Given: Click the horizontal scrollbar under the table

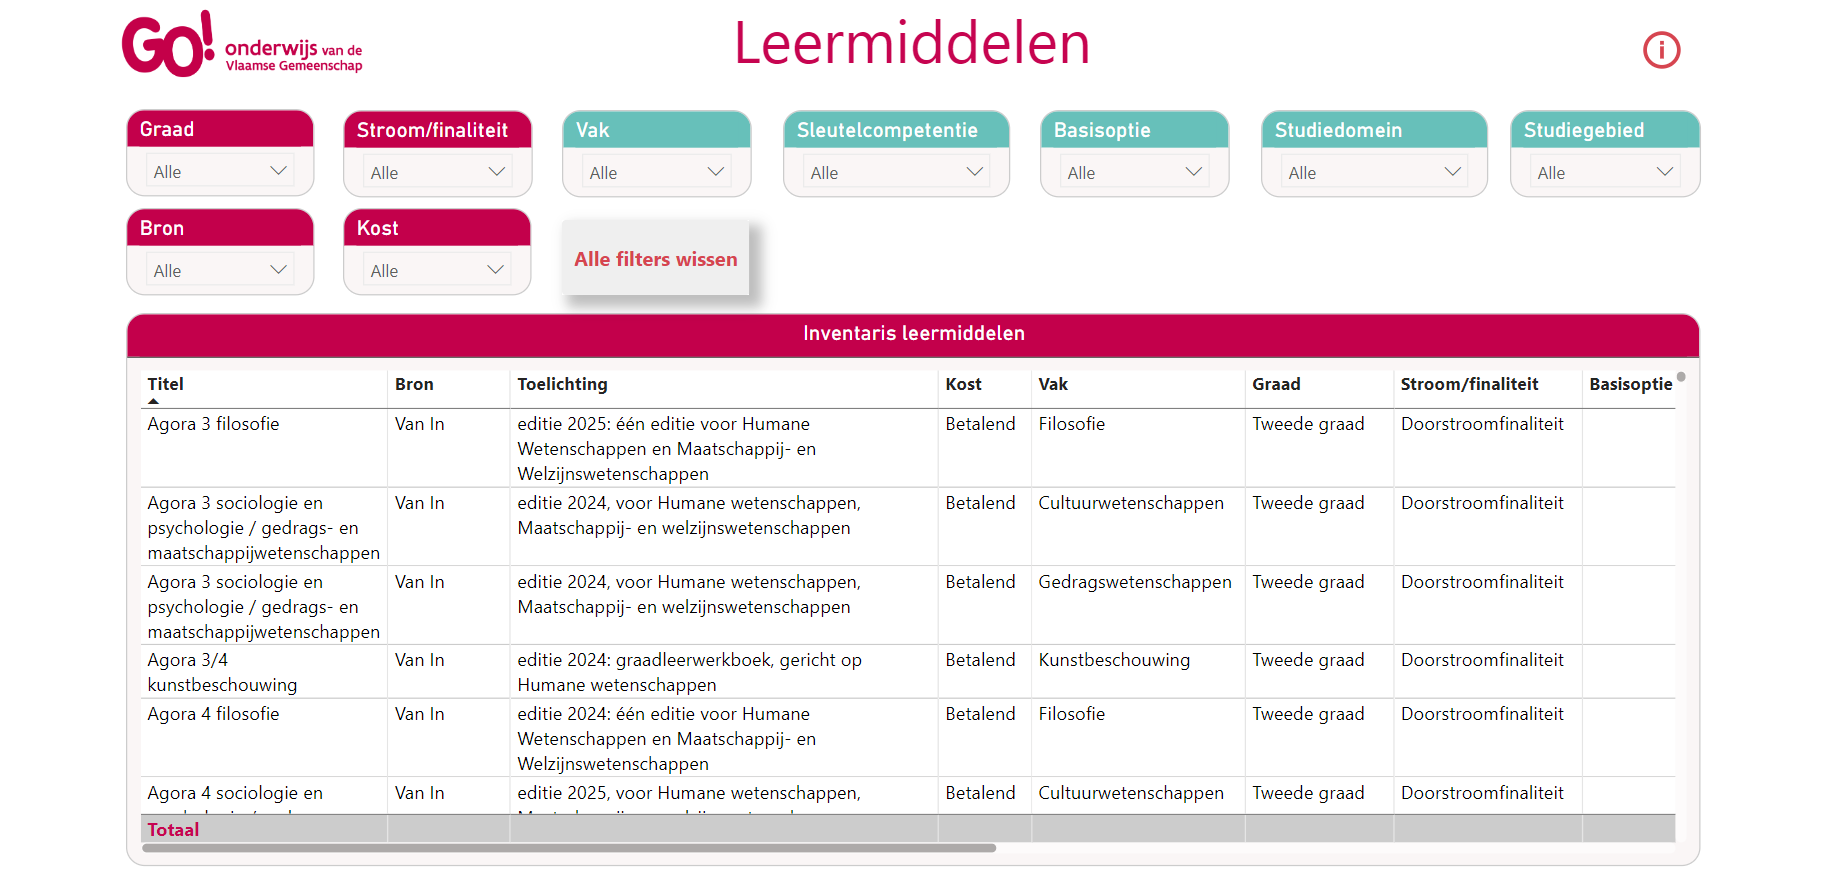Looking at the screenshot, I should coord(569,848).
